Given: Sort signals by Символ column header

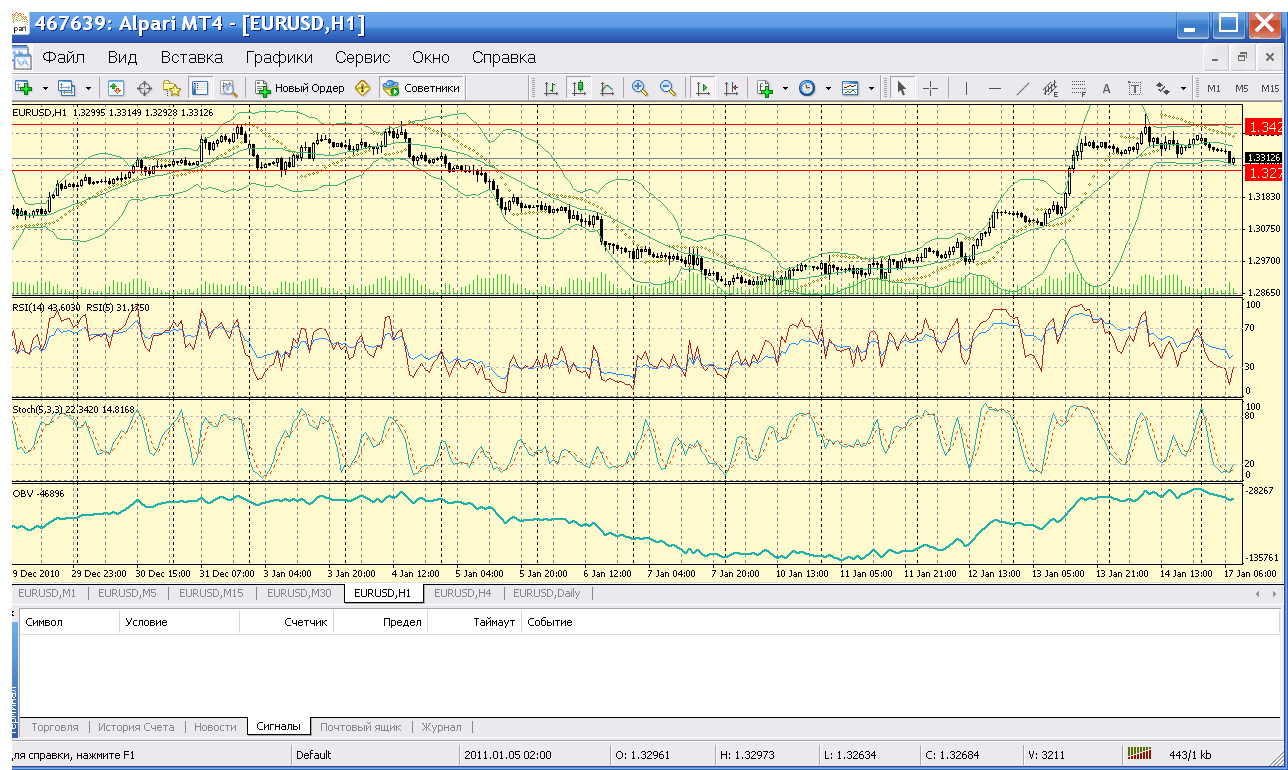Looking at the screenshot, I should 69,622.
